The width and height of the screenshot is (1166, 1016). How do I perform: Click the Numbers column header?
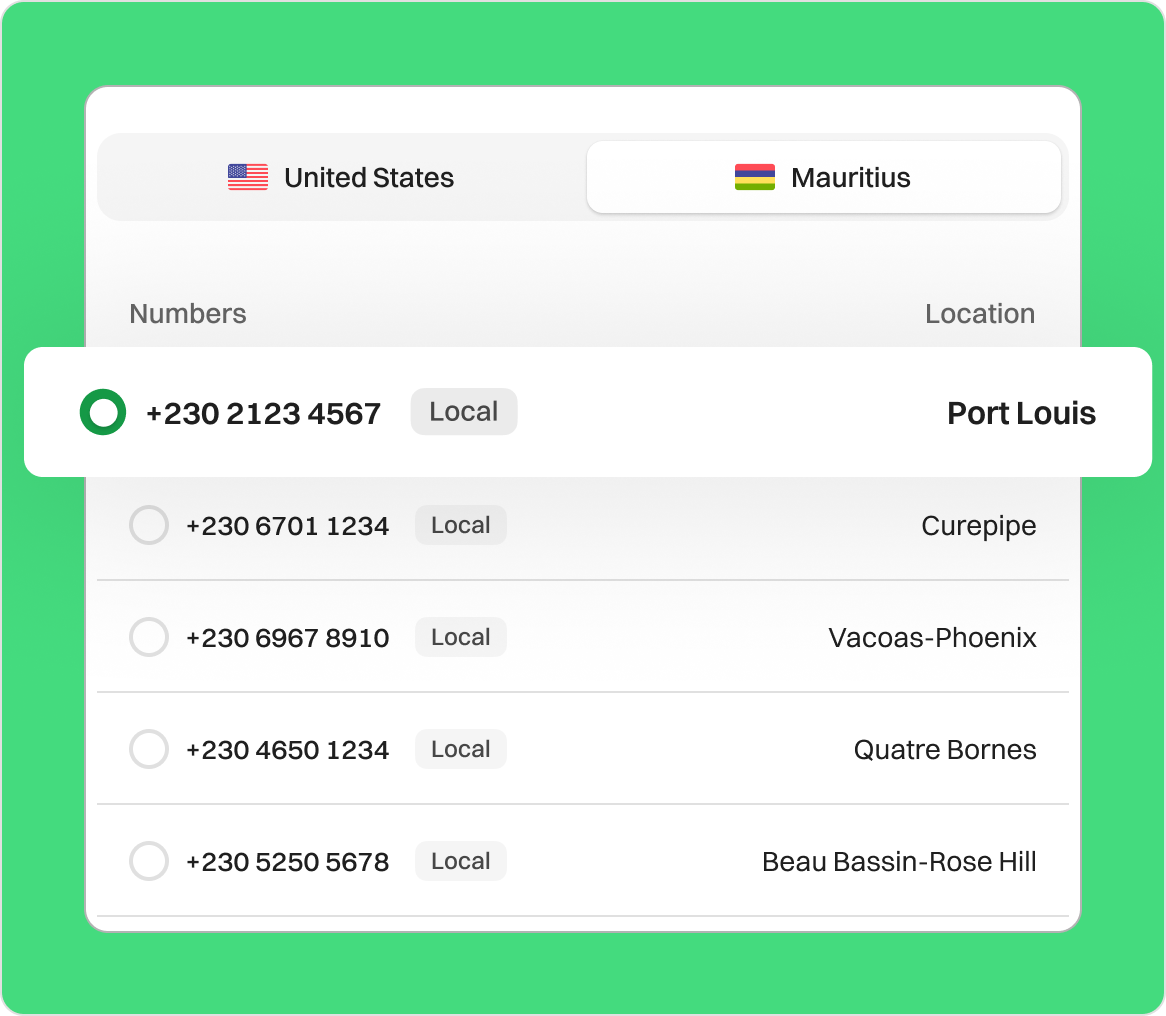pyautogui.click(x=188, y=314)
